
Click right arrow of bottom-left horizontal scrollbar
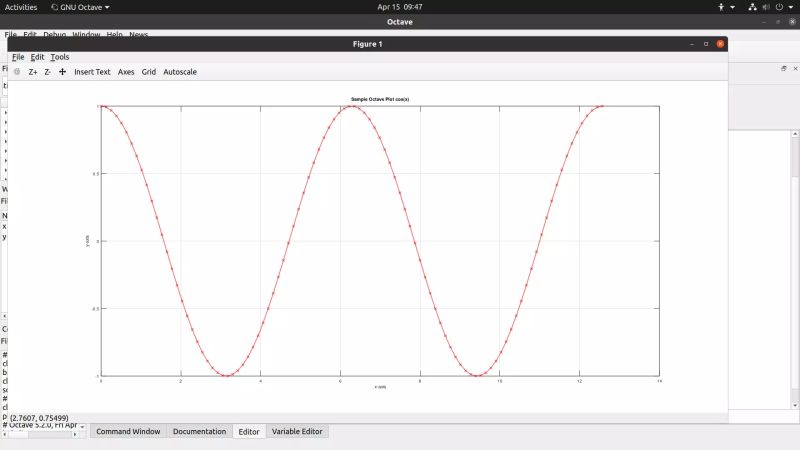click(75, 435)
